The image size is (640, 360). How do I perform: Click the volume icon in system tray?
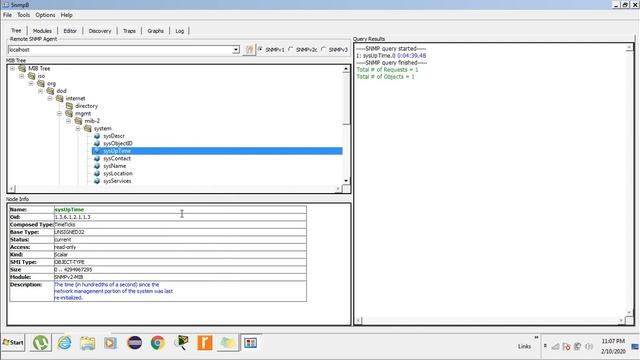589,347
